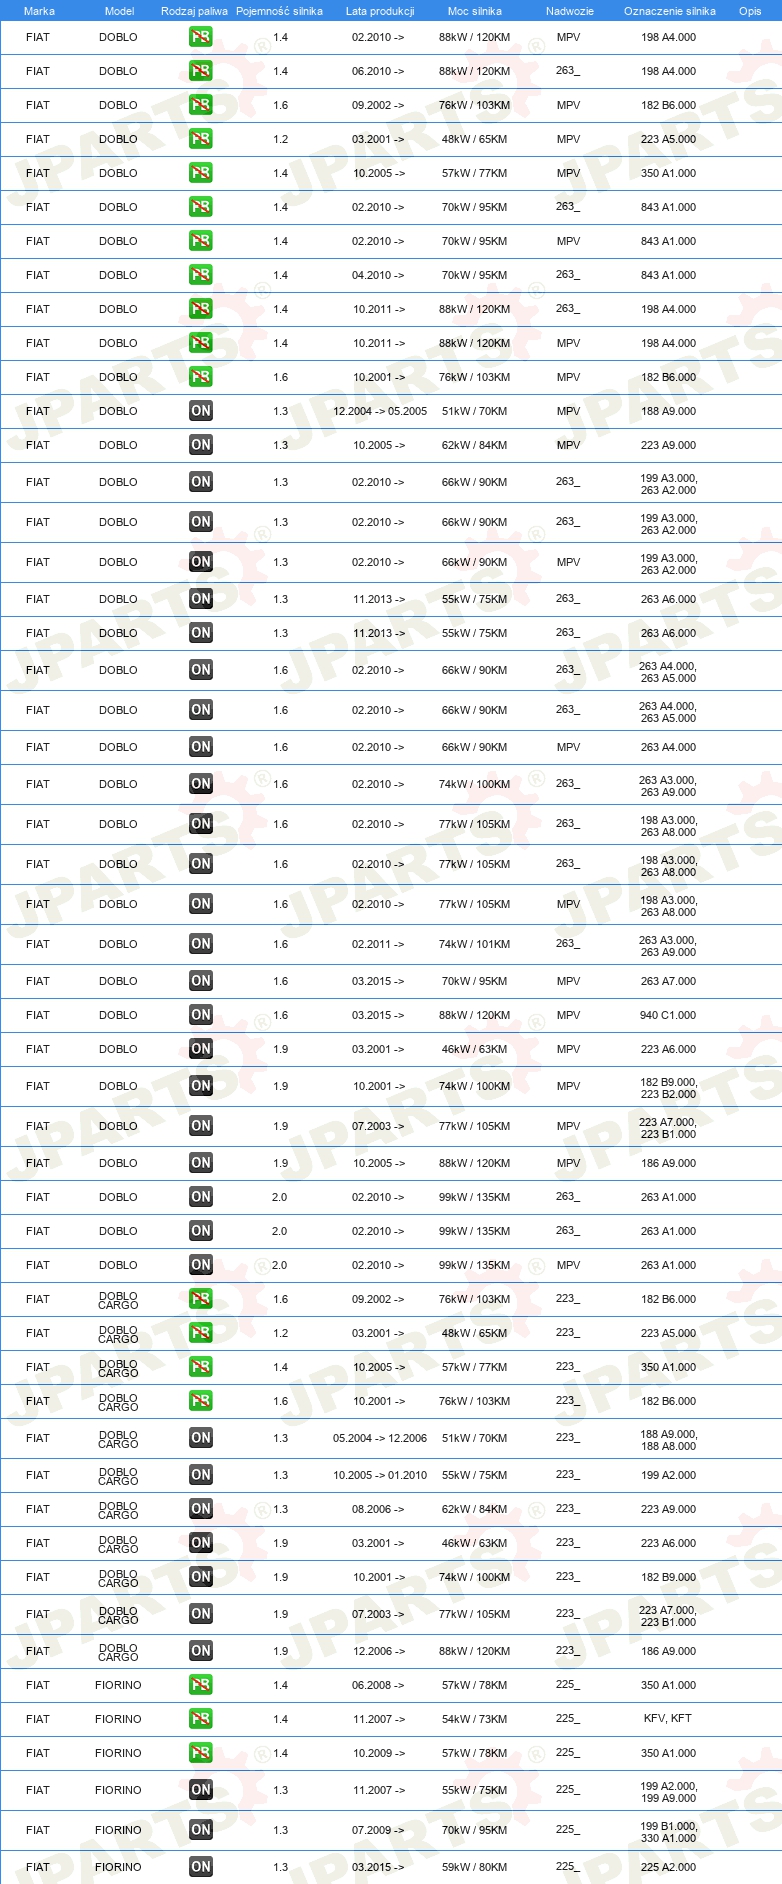
Task: Click ON icon in Fiorino 55kW/75KM row
Action: [x=201, y=1790]
